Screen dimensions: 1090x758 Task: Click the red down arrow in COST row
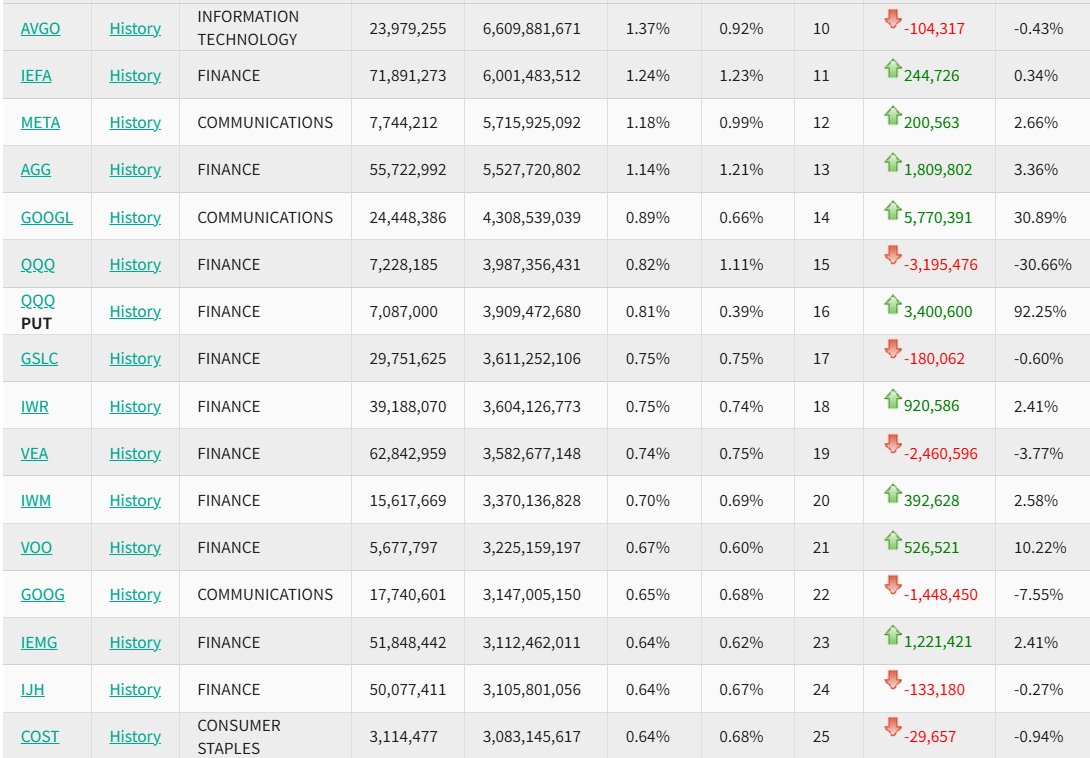(893, 729)
